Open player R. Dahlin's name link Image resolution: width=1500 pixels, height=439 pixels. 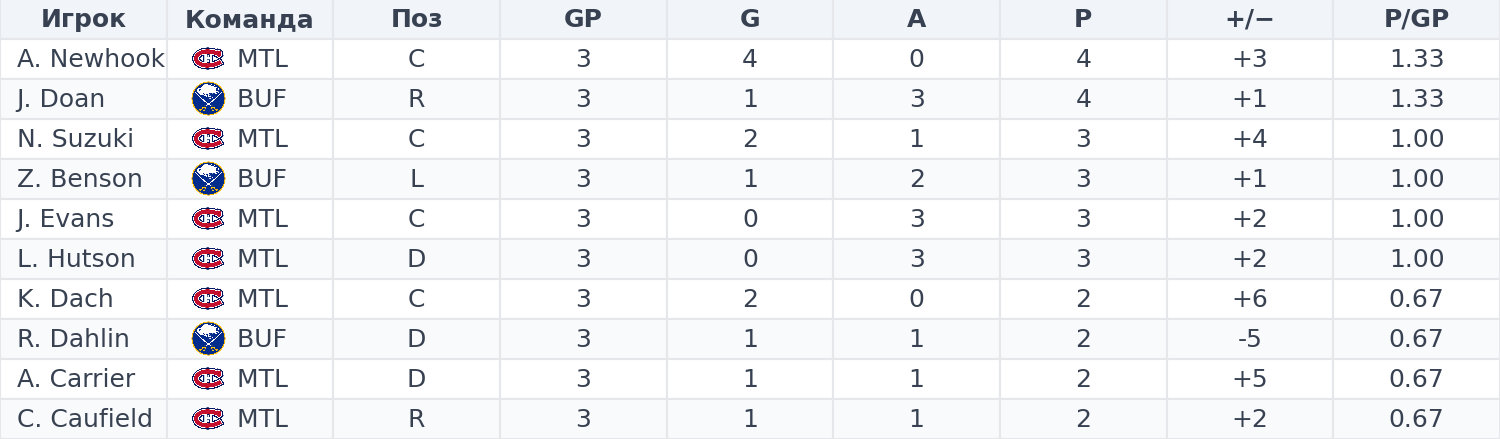pos(73,339)
